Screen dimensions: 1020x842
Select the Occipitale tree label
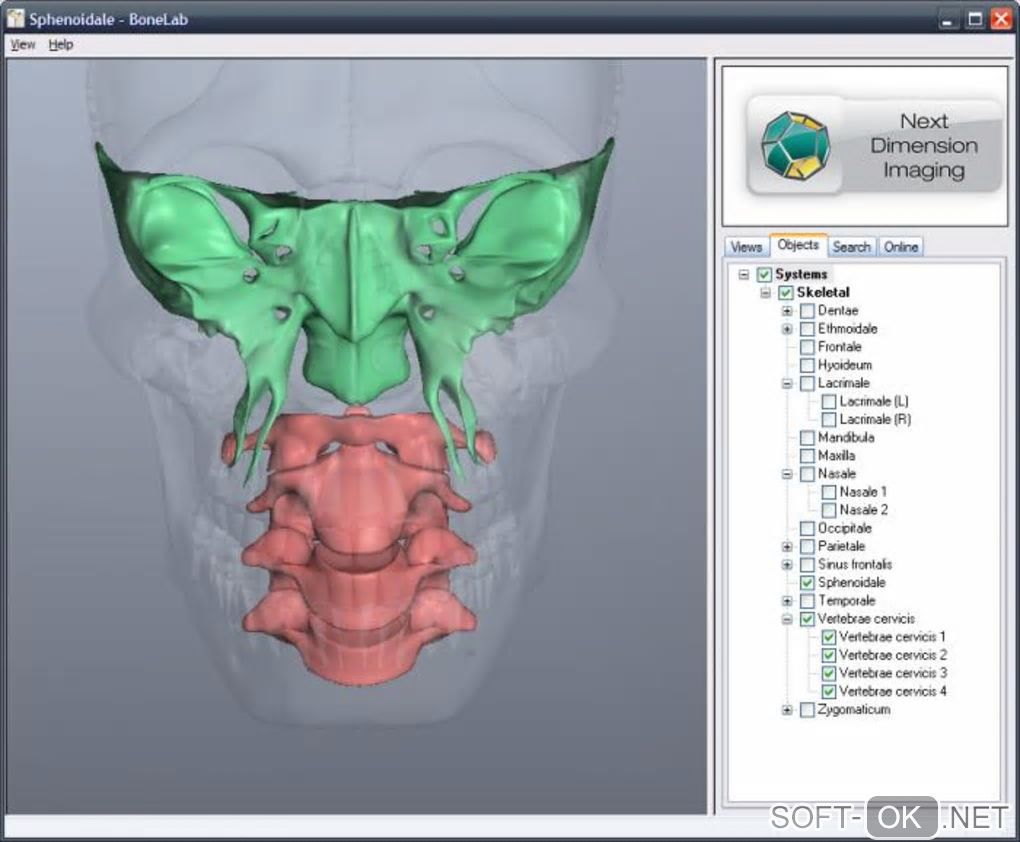844,528
